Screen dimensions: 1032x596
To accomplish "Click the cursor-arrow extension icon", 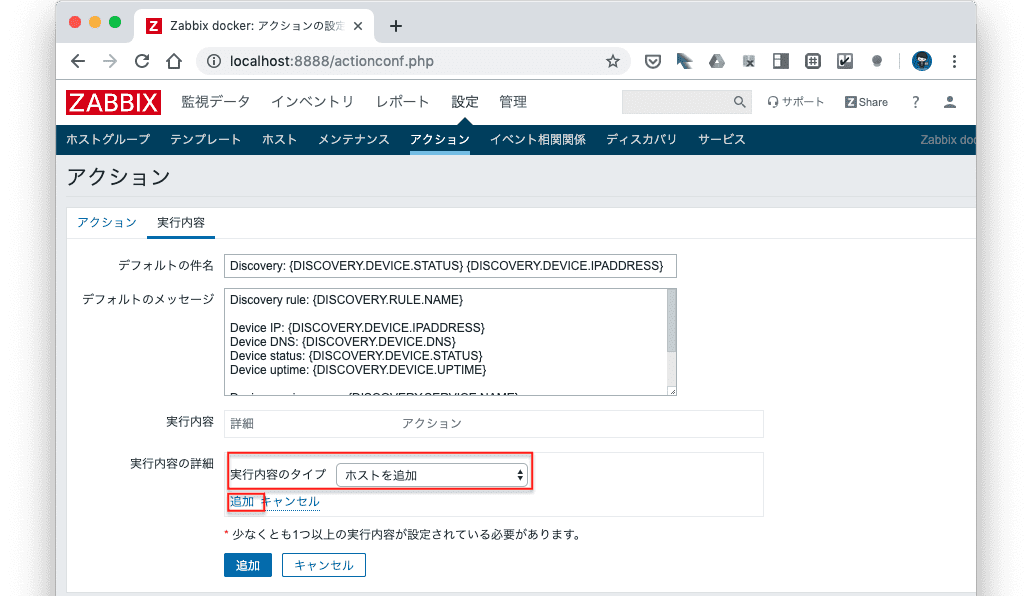I will [684, 61].
